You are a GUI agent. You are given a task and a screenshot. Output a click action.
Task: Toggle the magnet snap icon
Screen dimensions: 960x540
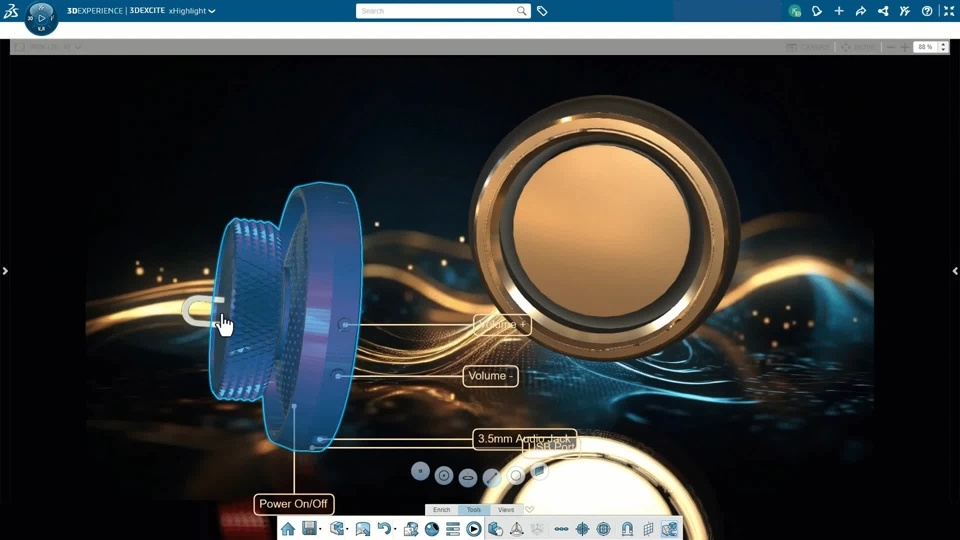click(x=627, y=529)
